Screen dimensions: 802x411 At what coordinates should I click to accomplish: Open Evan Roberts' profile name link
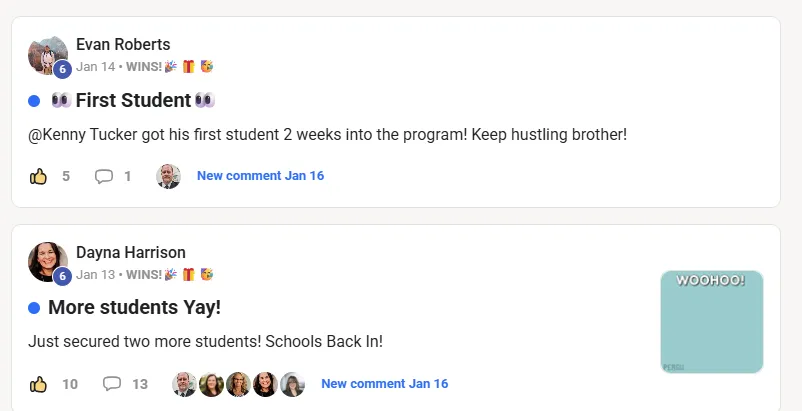coord(123,45)
